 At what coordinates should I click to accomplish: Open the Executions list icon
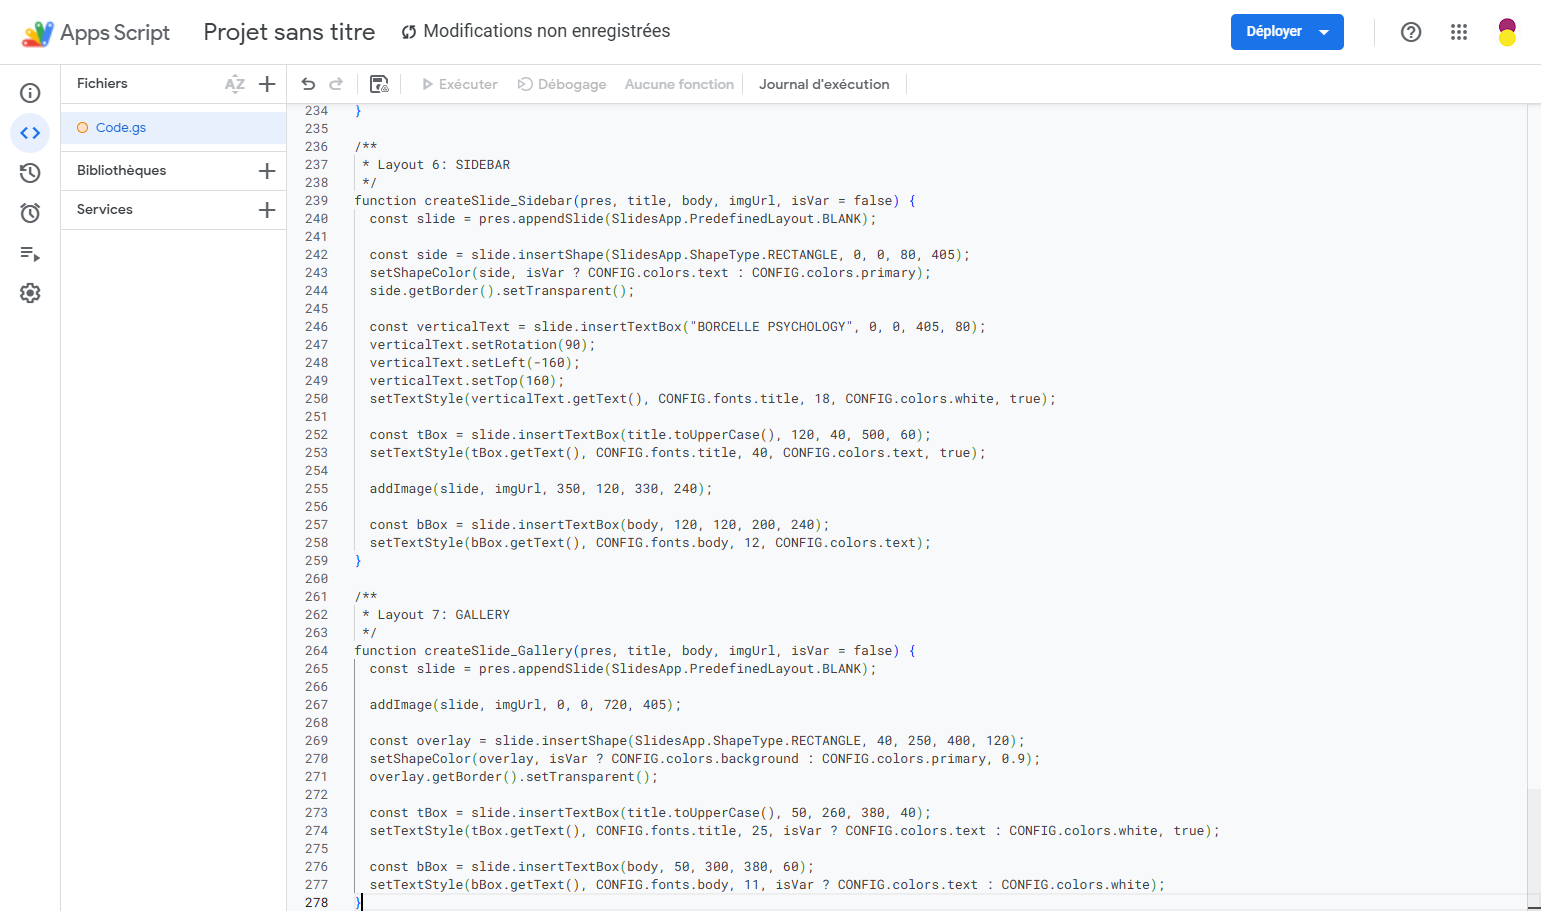[30, 254]
